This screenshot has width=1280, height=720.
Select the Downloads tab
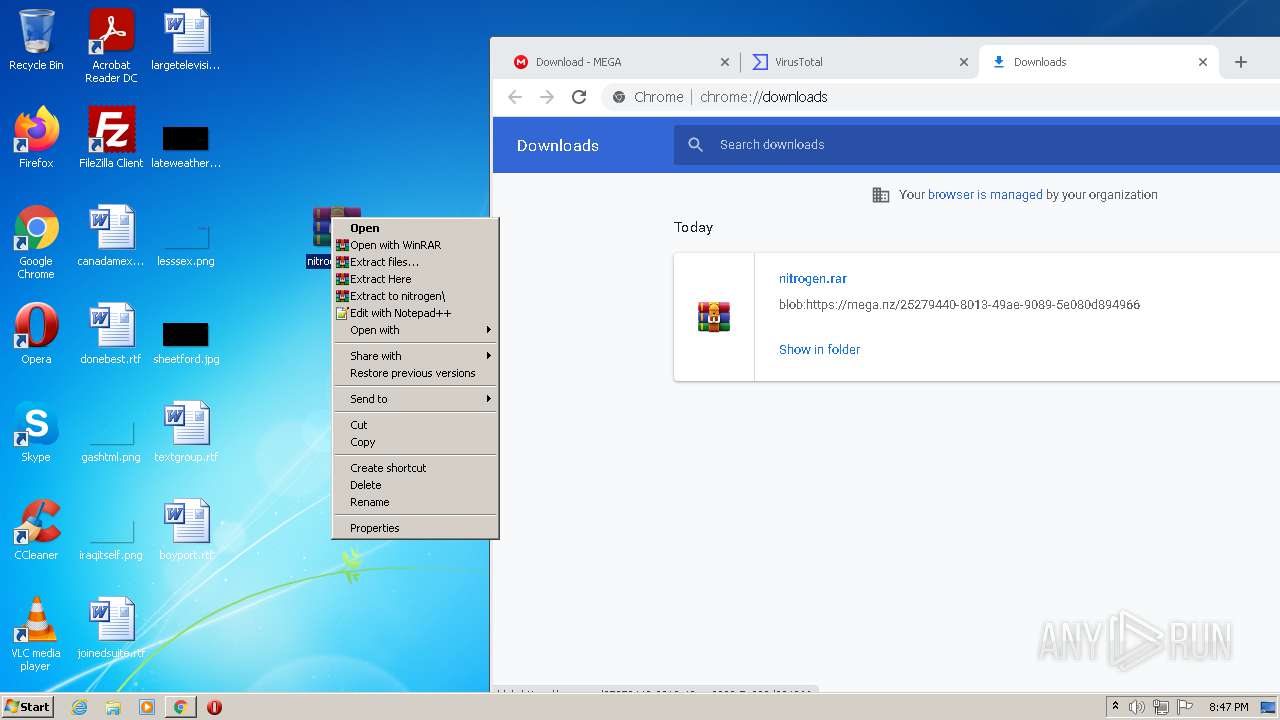[1100, 62]
